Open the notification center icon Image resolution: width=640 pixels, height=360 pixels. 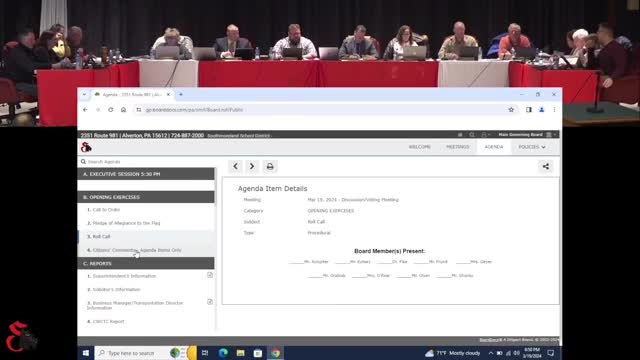point(551,353)
